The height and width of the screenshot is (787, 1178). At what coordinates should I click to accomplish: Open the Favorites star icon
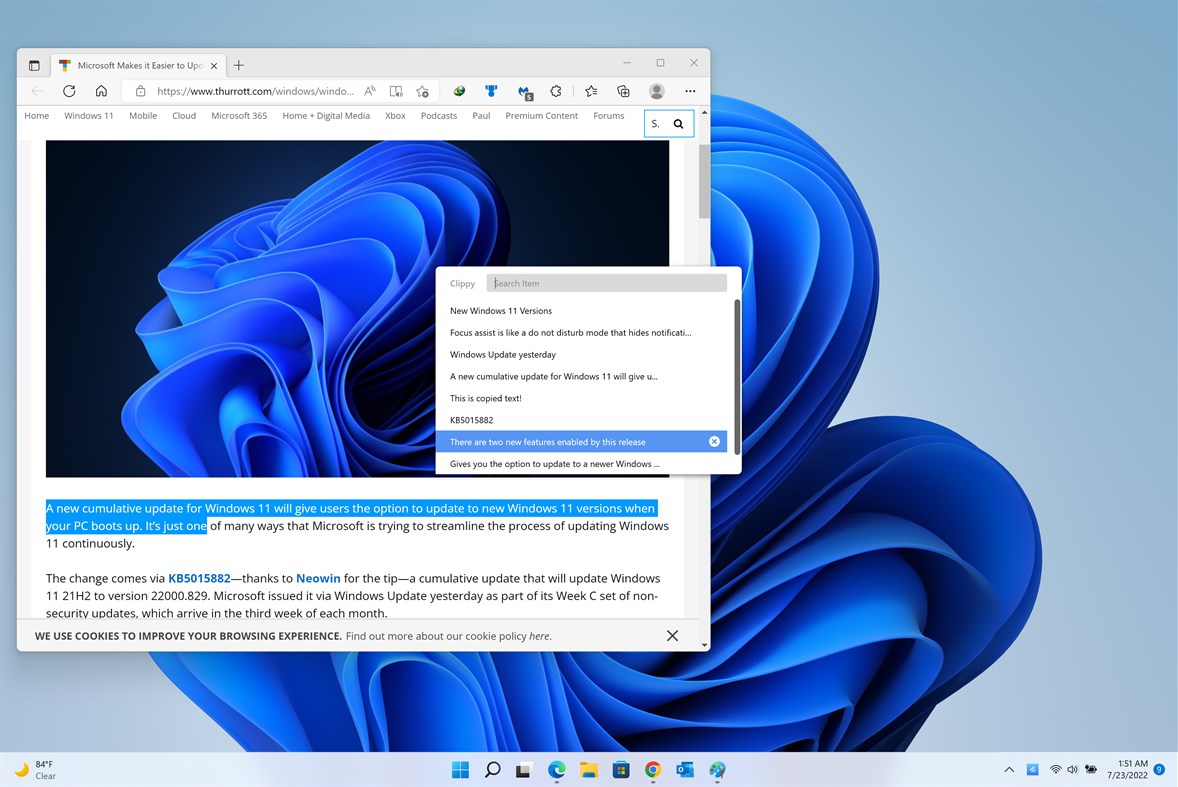point(589,90)
